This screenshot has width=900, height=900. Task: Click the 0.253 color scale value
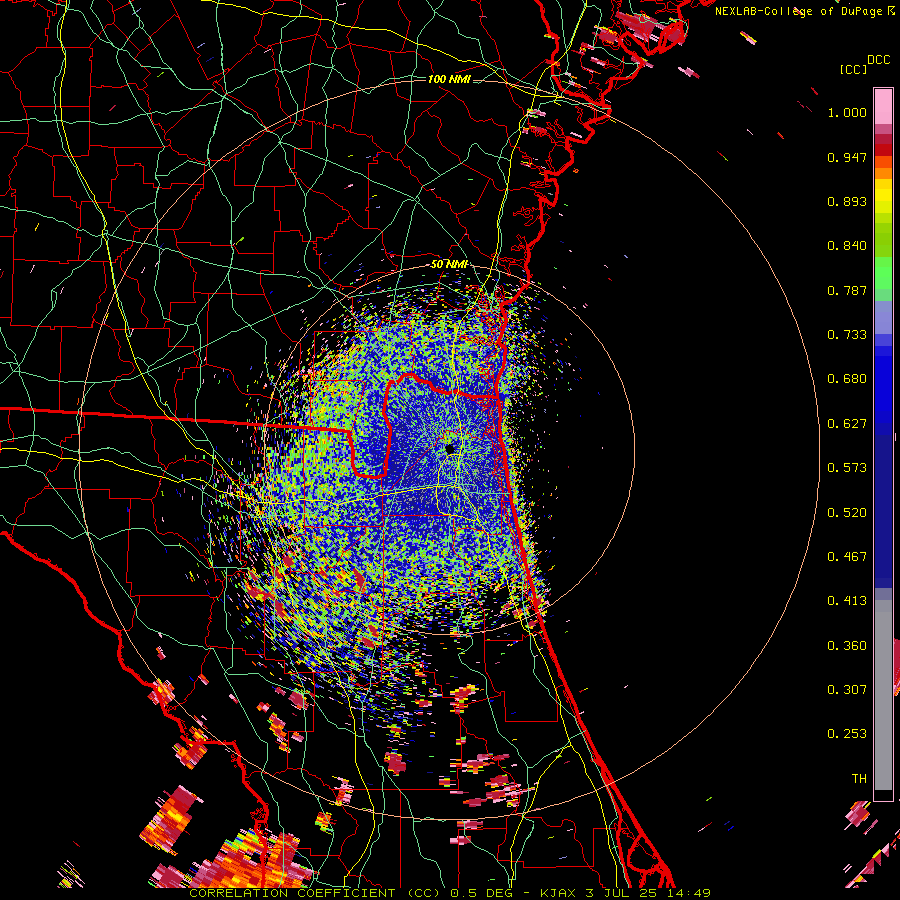847,734
